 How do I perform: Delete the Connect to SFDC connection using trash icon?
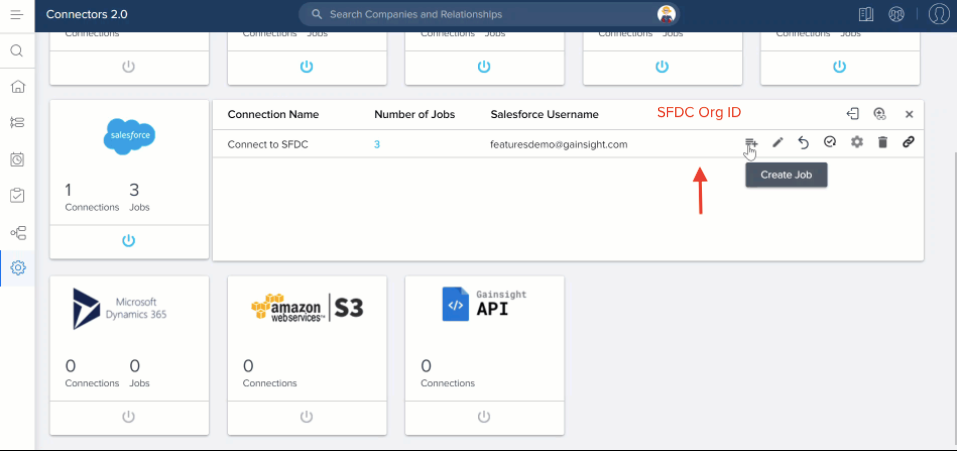[x=883, y=142]
